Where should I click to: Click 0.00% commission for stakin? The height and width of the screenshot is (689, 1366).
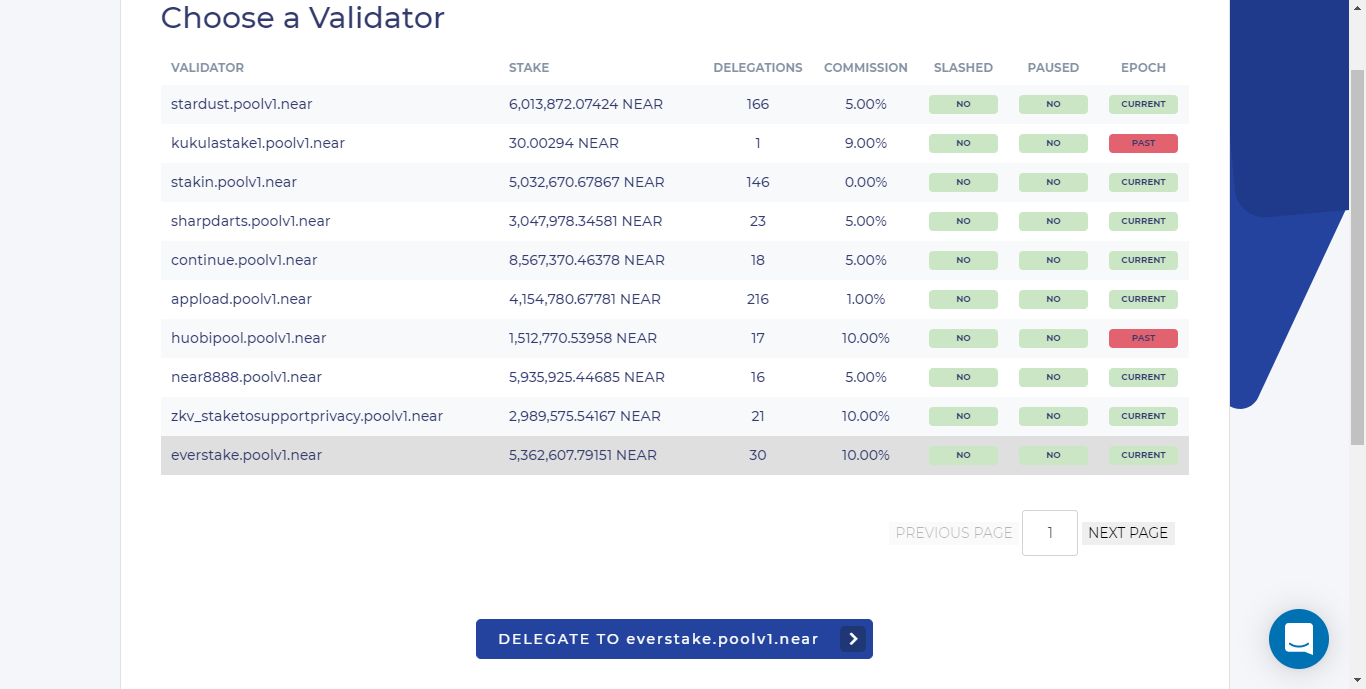[866, 182]
